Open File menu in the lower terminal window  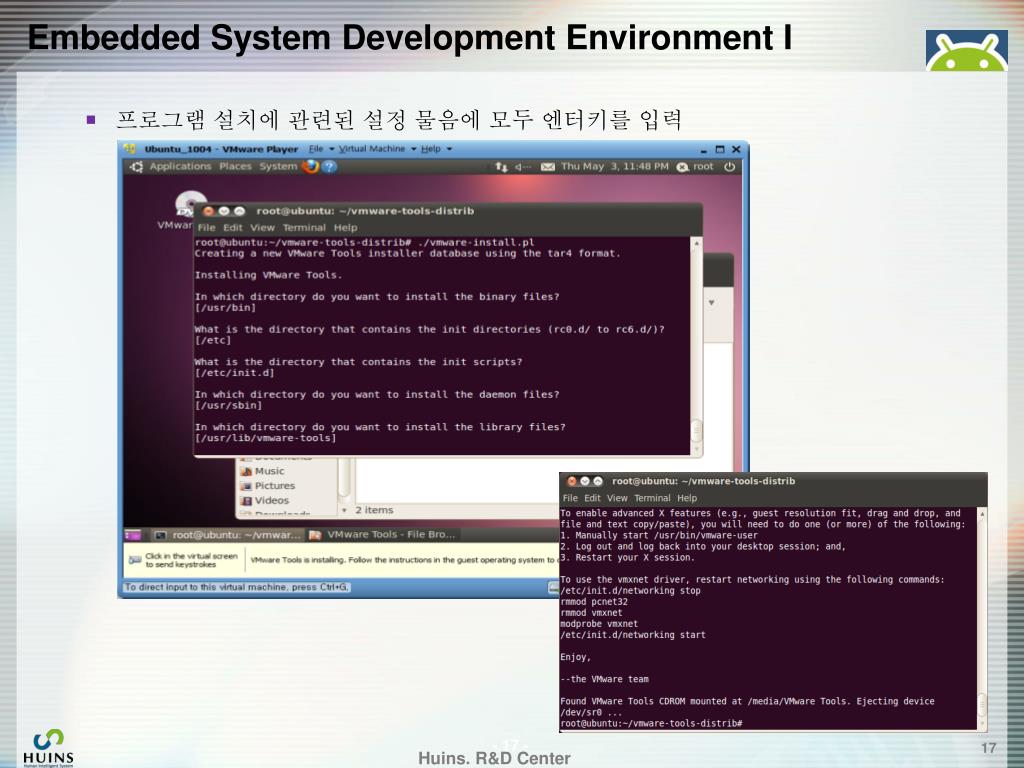tap(570, 498)
